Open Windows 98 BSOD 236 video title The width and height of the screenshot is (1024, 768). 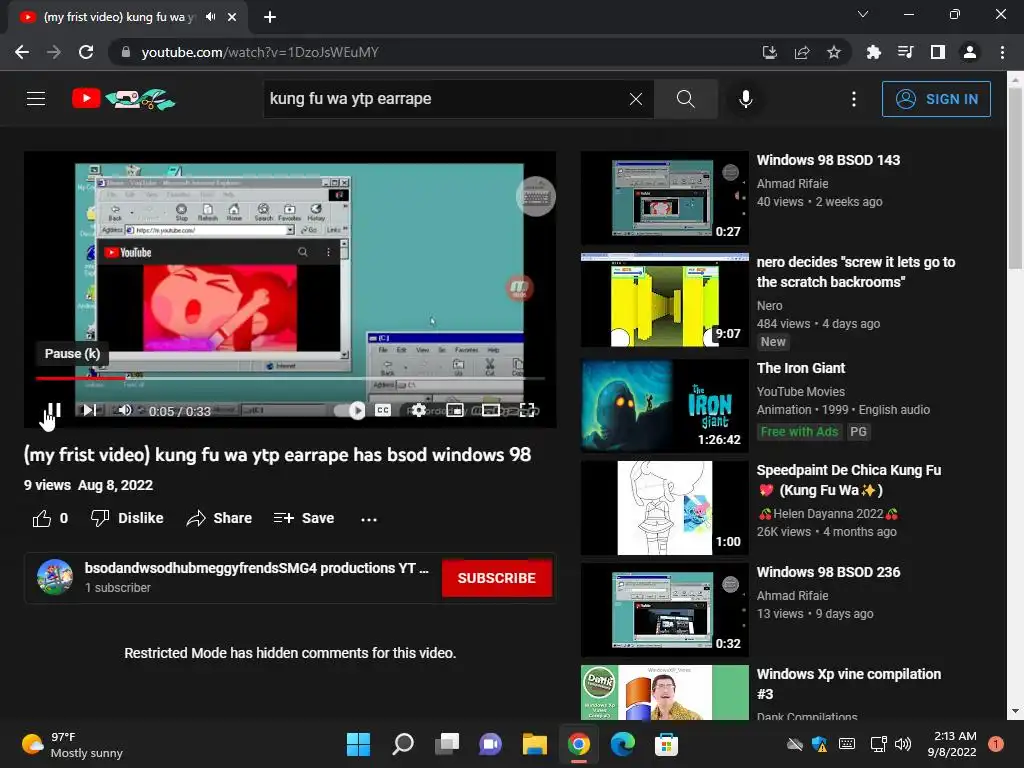click(828, 572)
